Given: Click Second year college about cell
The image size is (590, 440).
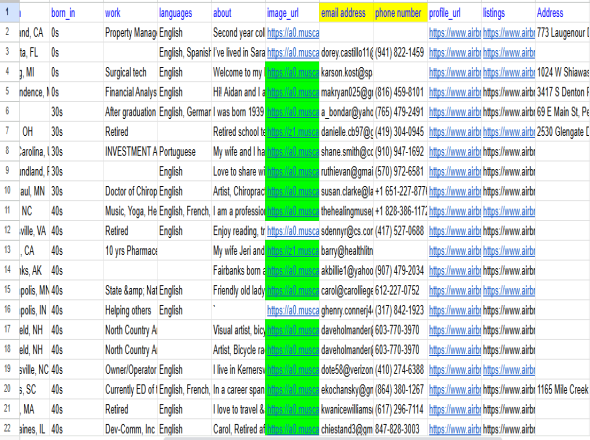Looking at the screenshot, I should pyautogui.click(x=238, y=33).
